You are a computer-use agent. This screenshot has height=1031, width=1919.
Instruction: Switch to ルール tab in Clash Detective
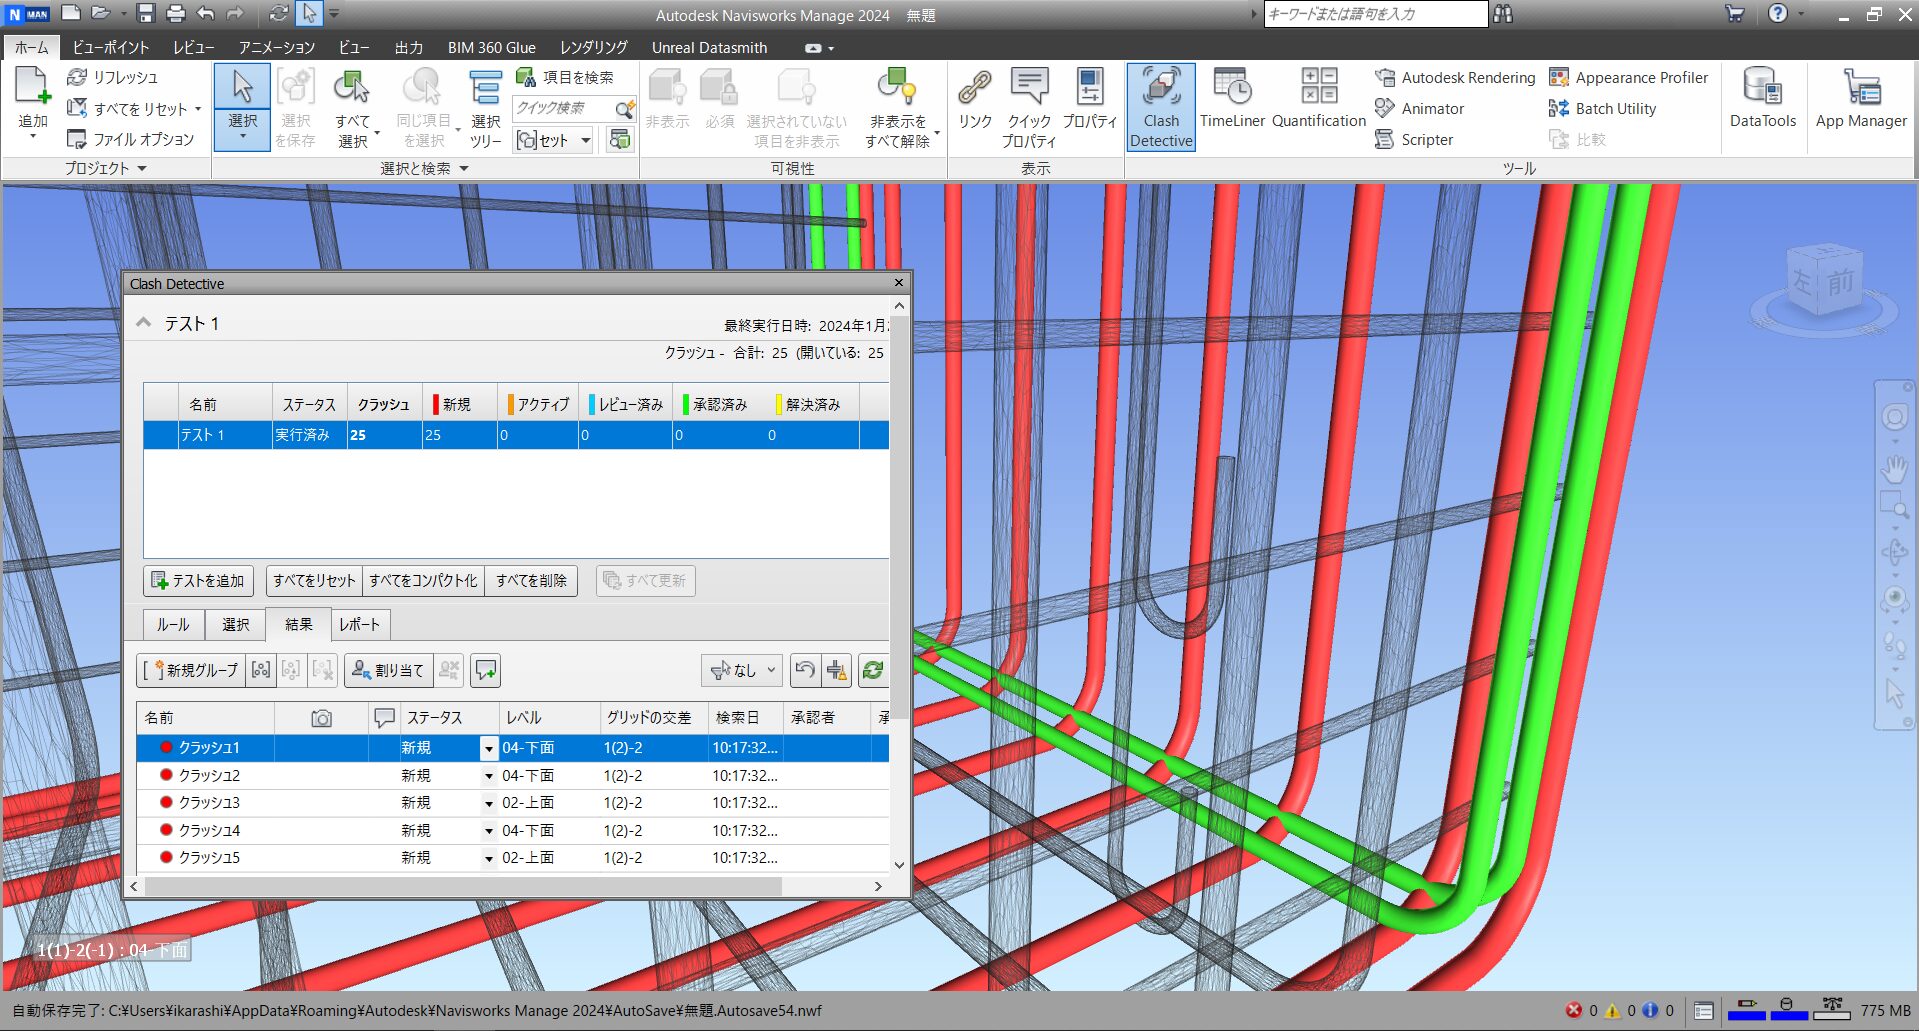(173, 624)
